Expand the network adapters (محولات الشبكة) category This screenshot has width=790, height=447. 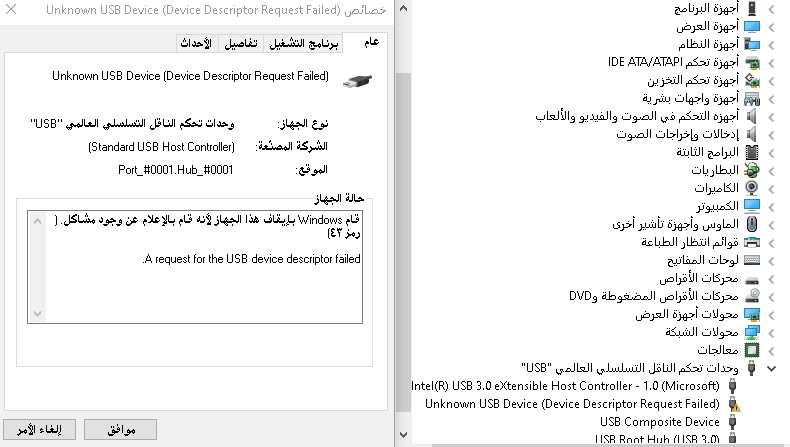tap(771, 333)
